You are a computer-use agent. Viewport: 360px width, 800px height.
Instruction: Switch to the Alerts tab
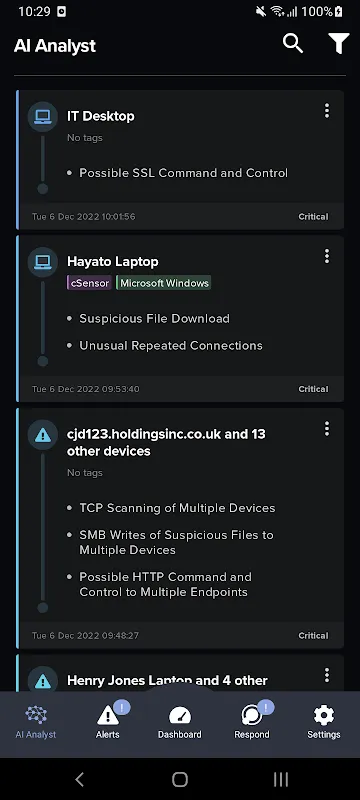[108, 722]
